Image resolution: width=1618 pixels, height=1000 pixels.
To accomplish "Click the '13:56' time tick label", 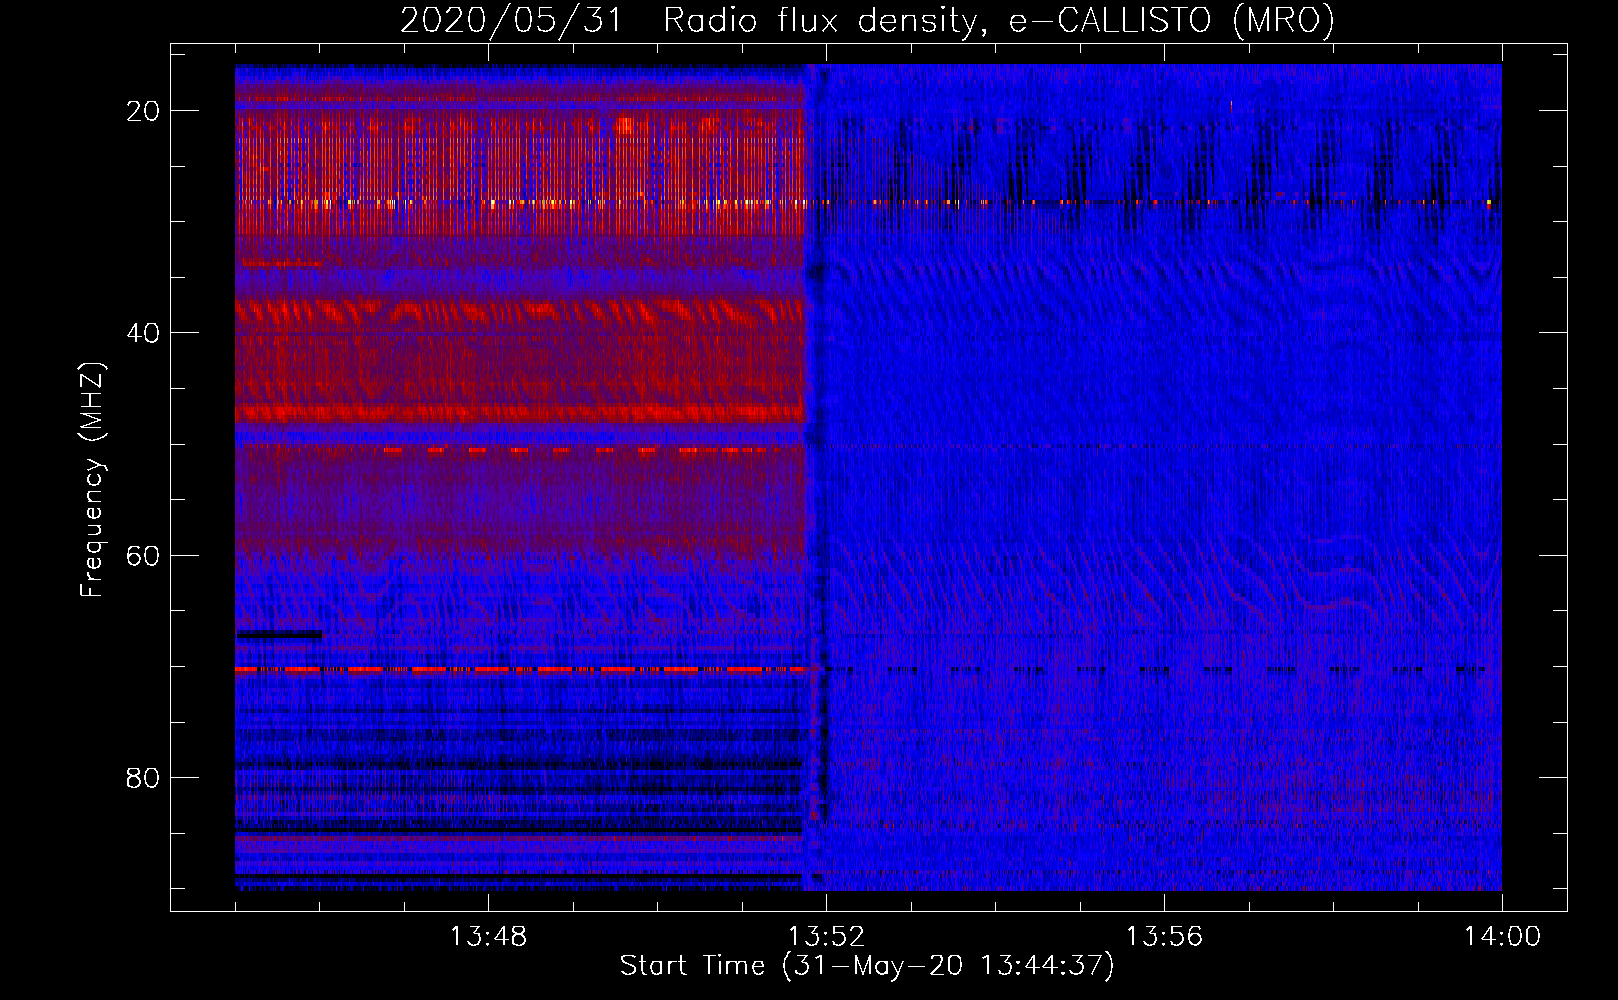I will tap(1164, 937).
